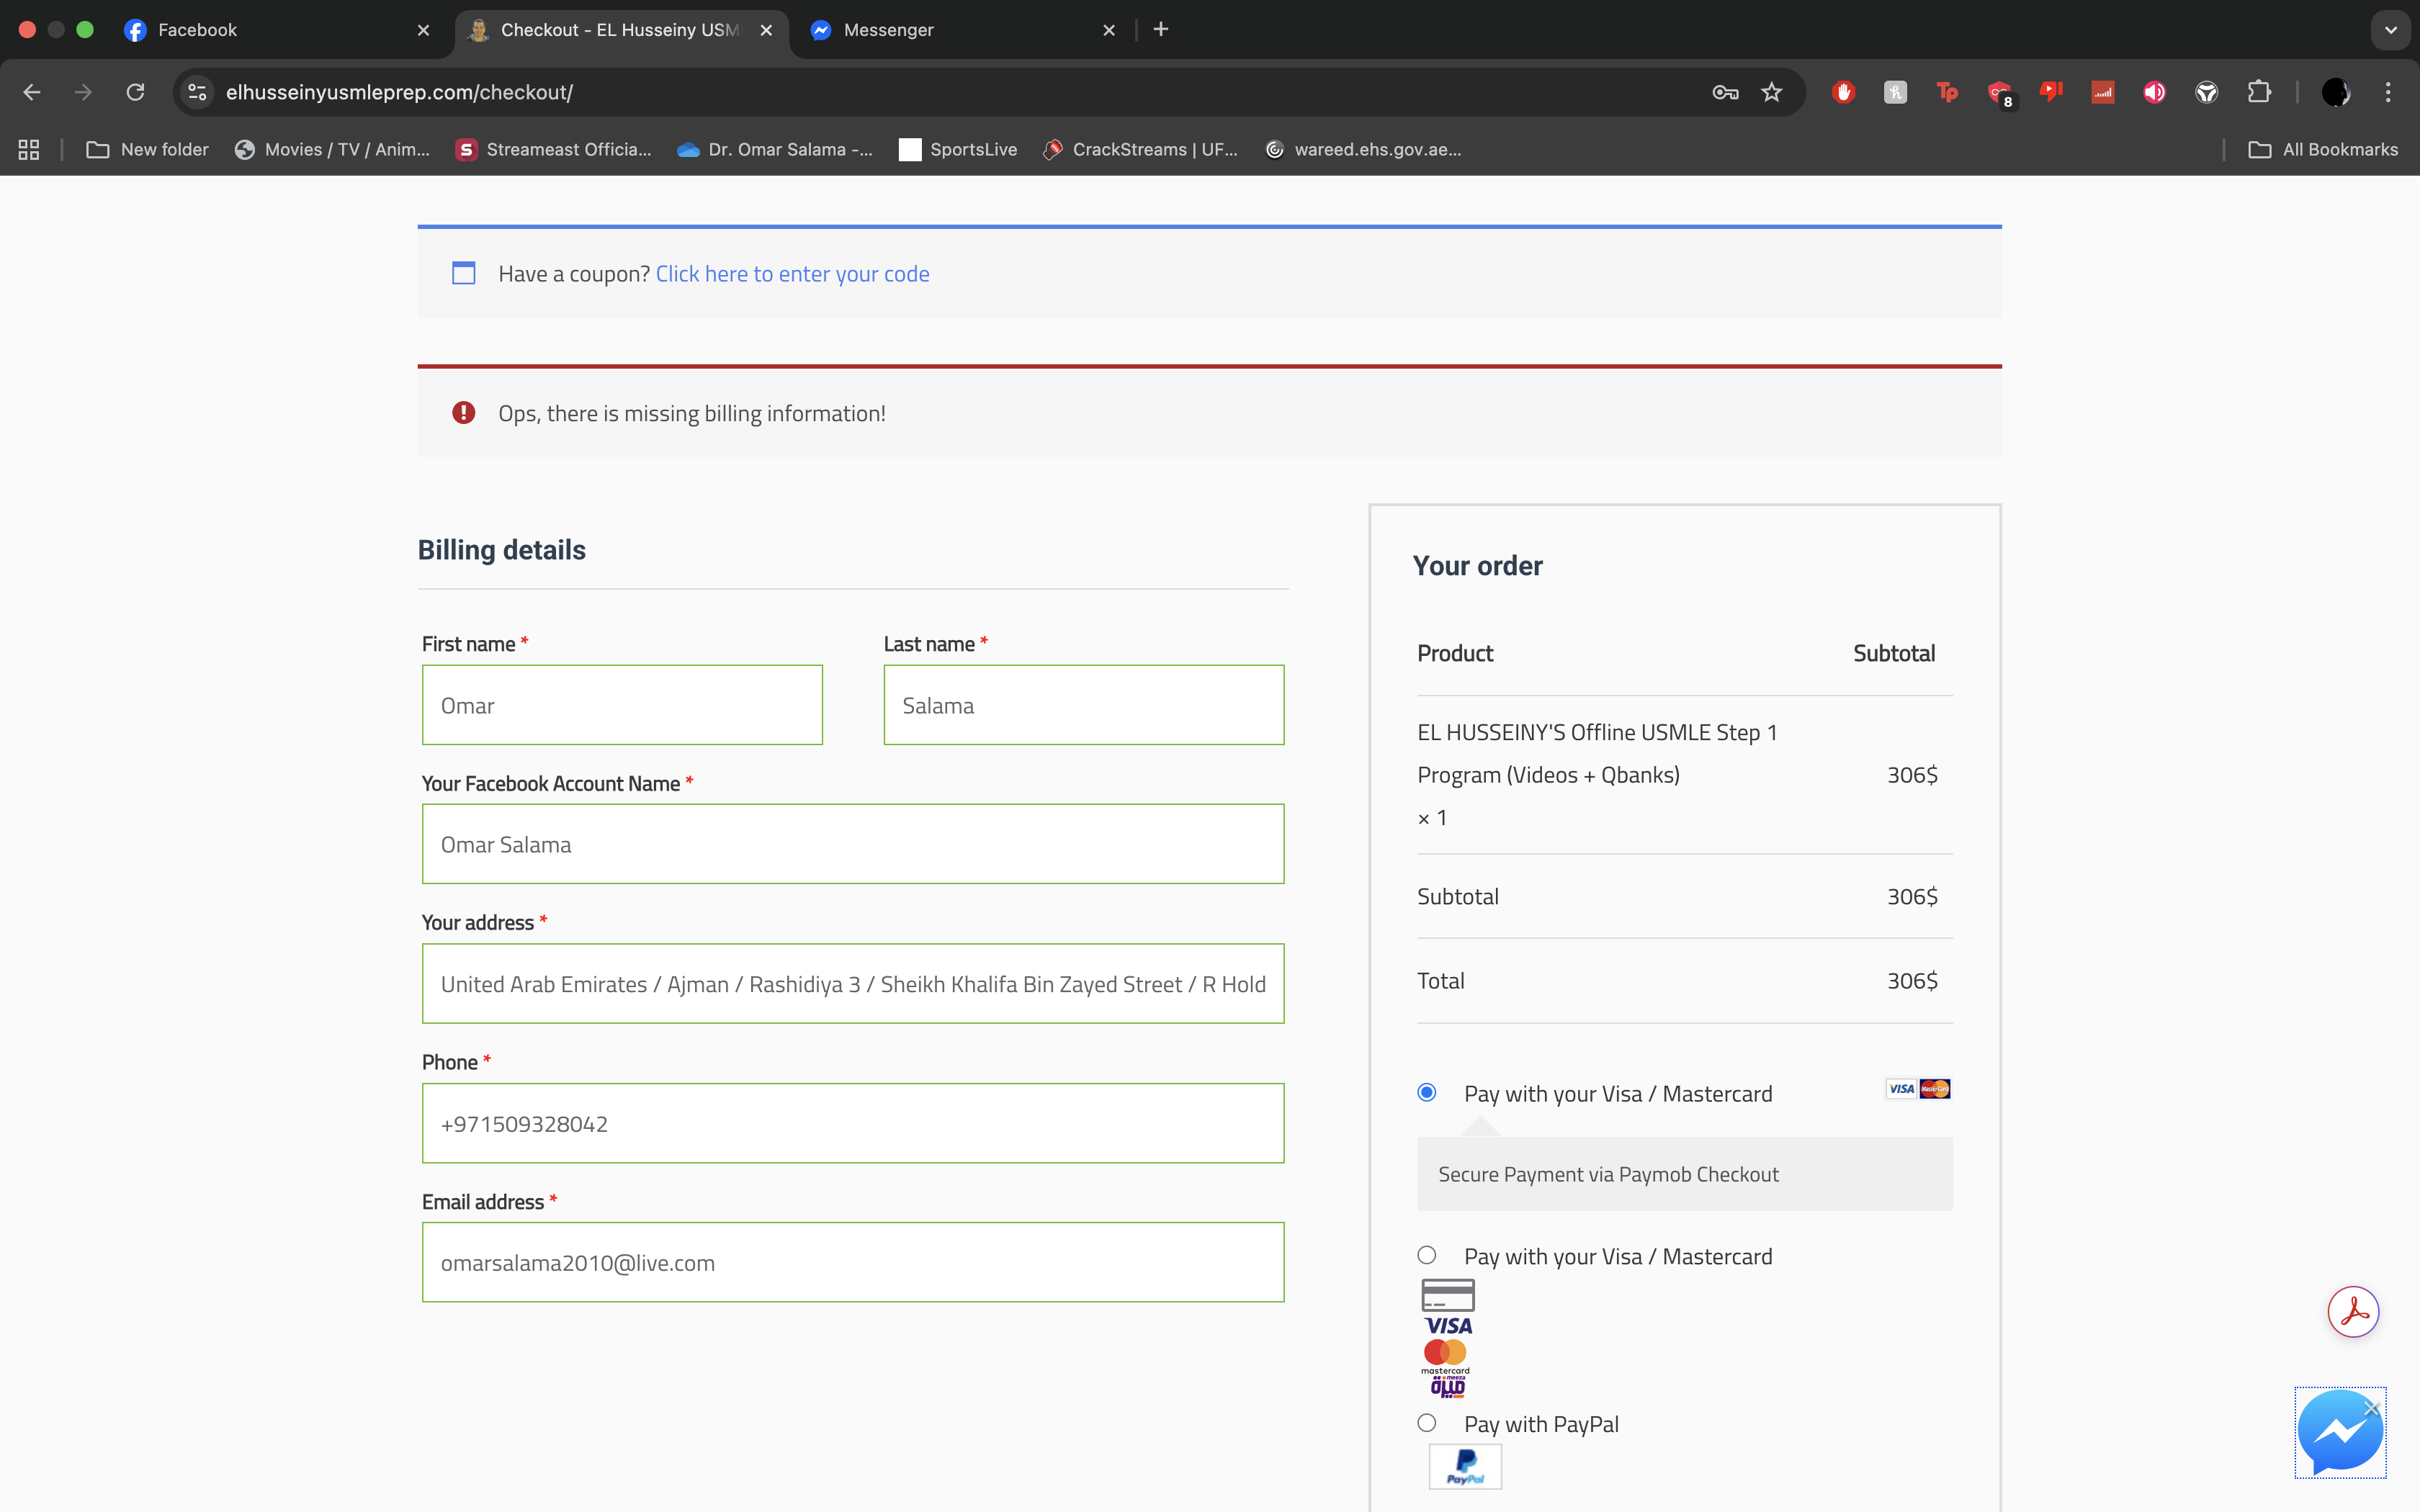The width and height of the screenshot is (2420, 1512).
Task: Choose the Pay with PayPal option
Action: 1427,1422
